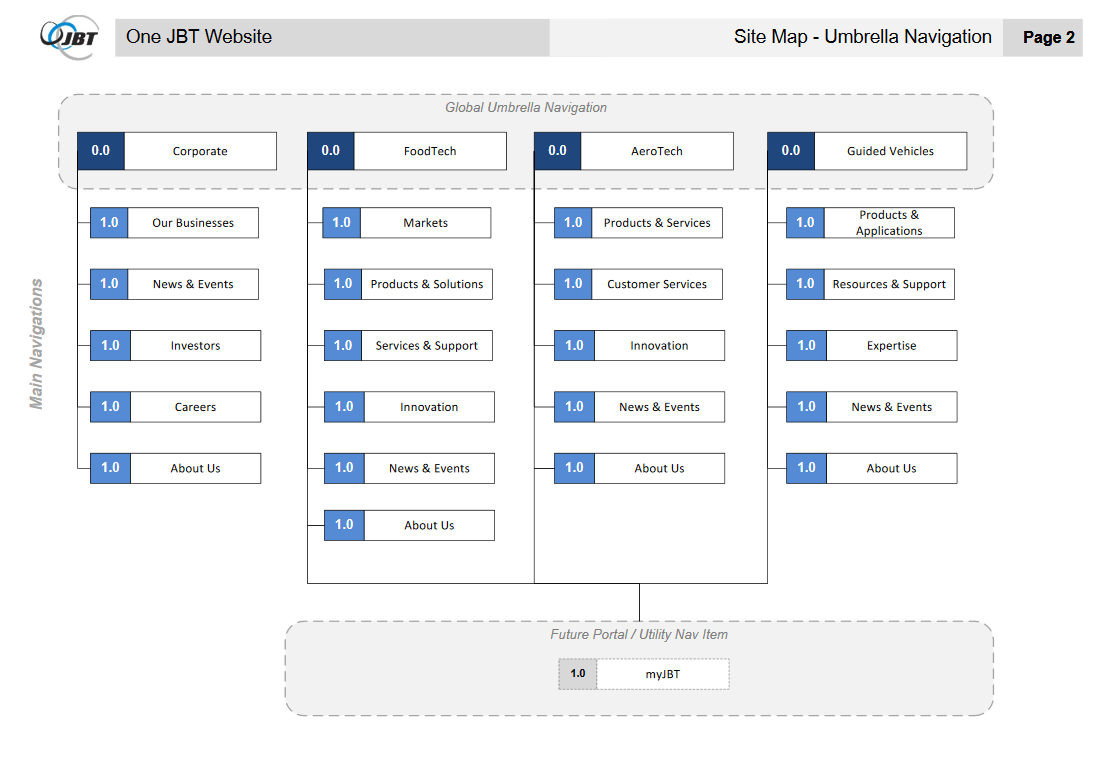Click the "Investors" node

[176, 345]
